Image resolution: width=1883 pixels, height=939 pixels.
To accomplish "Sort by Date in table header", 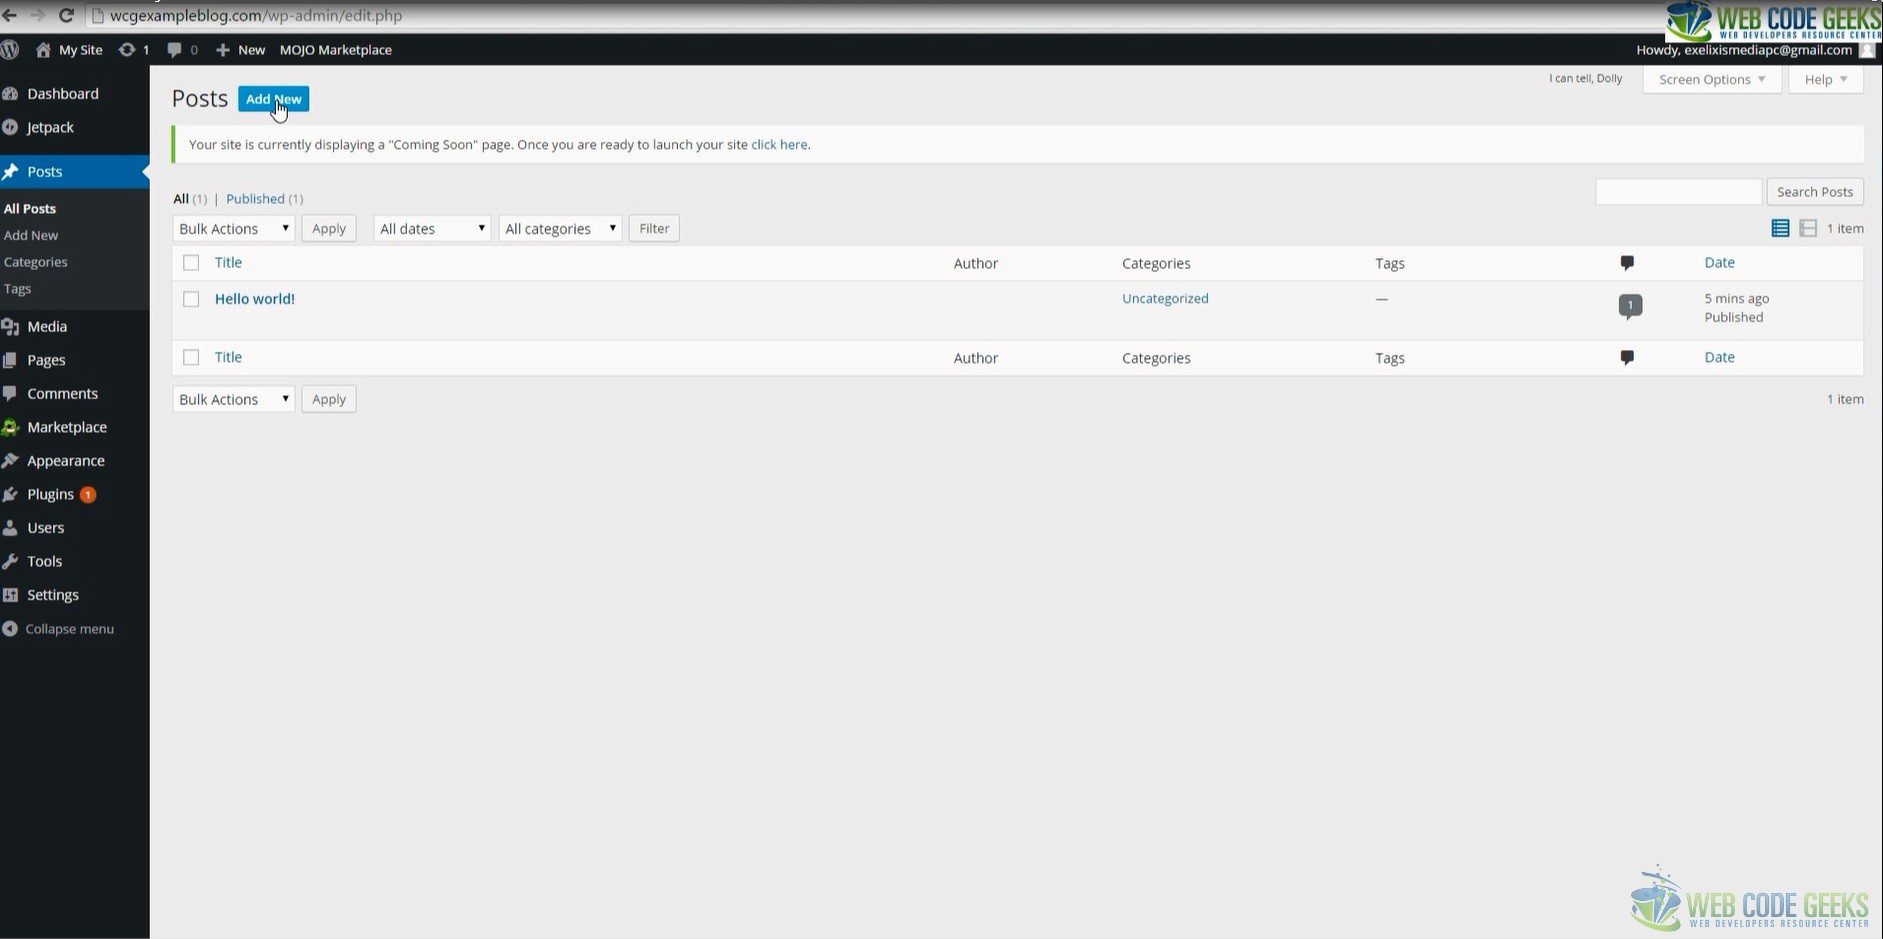I will [1720, 262].
